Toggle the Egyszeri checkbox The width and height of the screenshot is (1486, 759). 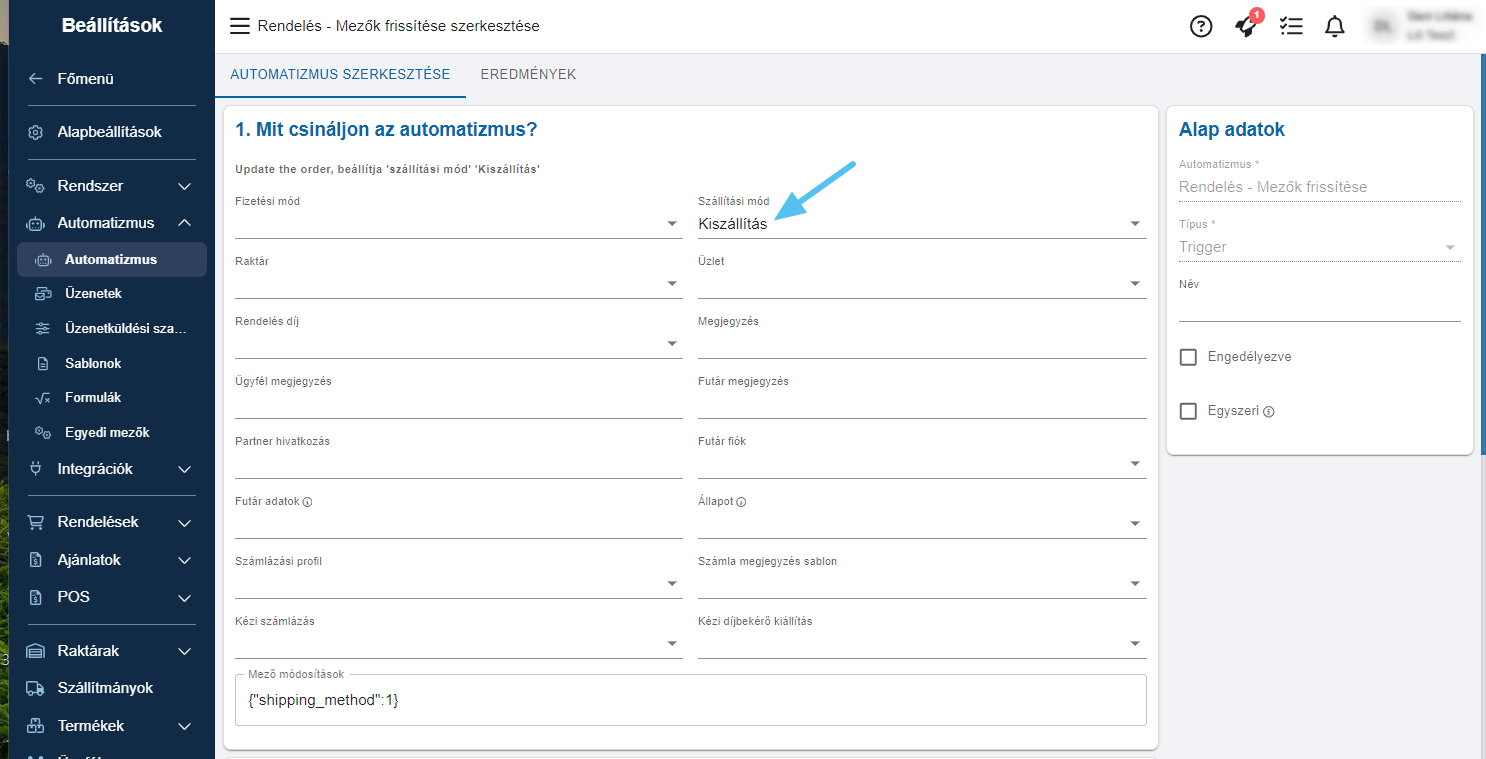(x=1188, y=411)
